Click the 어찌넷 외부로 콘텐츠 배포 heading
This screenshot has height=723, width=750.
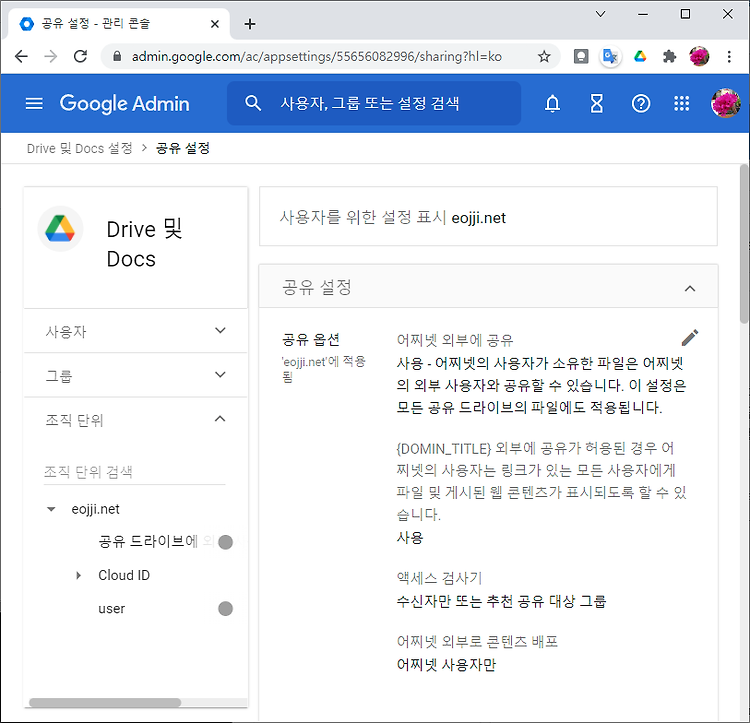pos(477,642)
